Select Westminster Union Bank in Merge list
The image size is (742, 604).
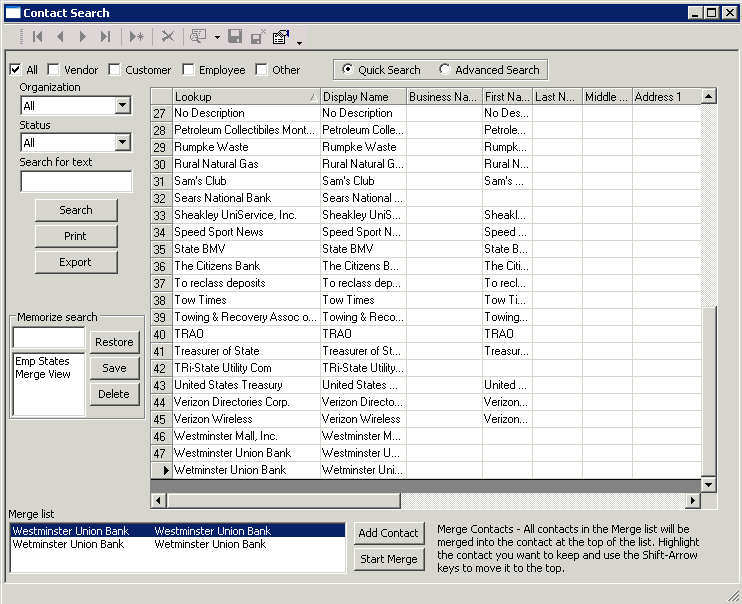177,531
